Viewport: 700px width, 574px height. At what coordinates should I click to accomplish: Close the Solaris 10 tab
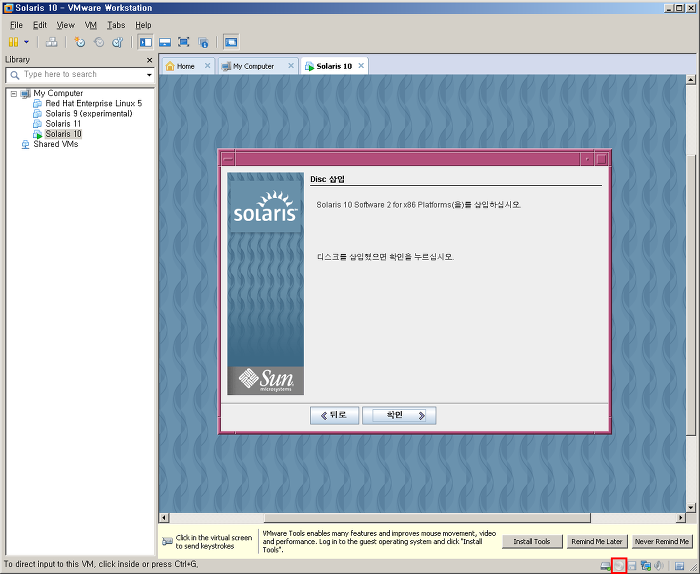pyautogui.click(x=361, y=66)
